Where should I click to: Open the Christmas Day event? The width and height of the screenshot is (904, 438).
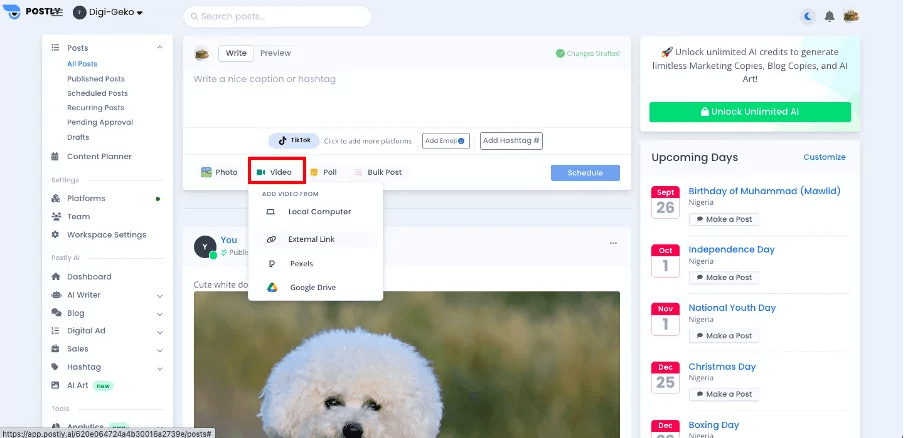point(722,367)
